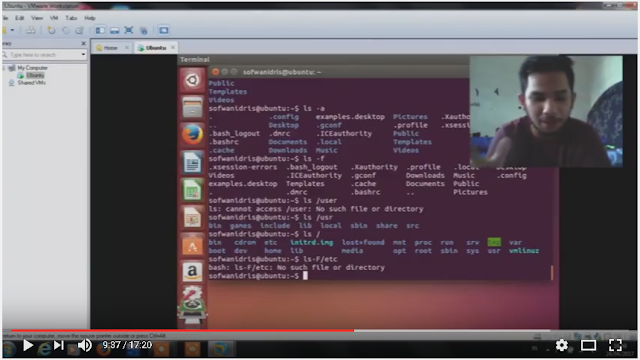Enter fullscreen video mode
This screenshot has height=360, width=640.
pyautogui.click(x=615, y=345)
